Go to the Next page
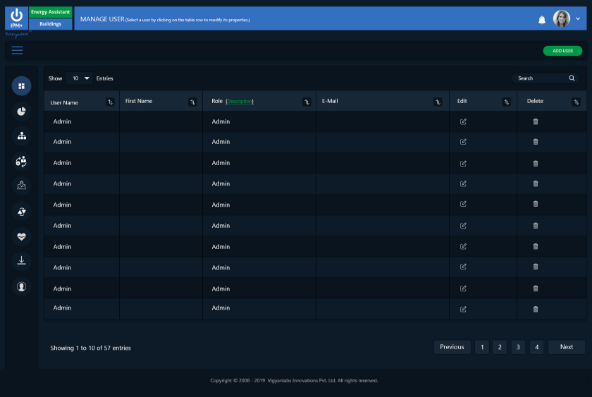Viewport: 592px width, 397px height. [566, 347]
